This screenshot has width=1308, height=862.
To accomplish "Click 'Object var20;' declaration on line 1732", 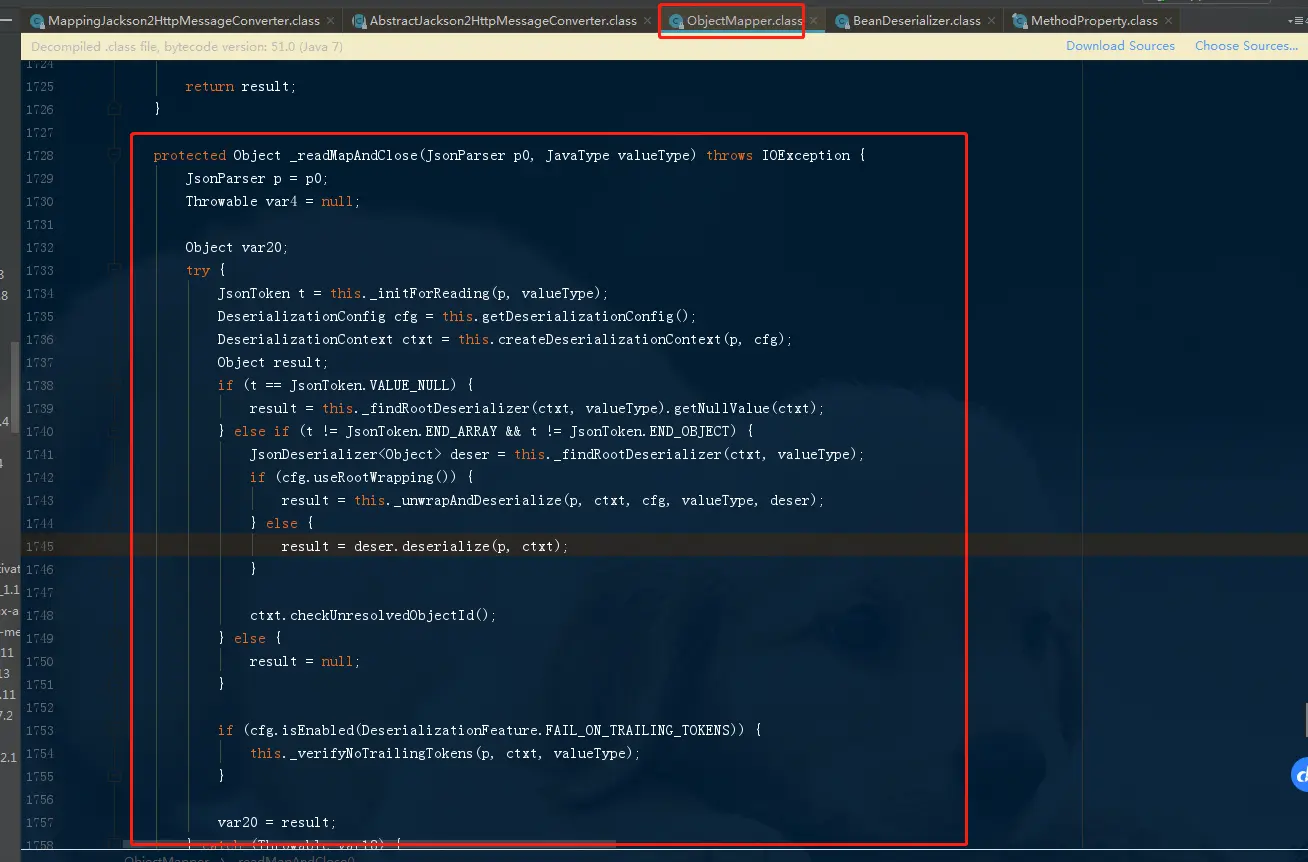I will click(x=237, y=247).
